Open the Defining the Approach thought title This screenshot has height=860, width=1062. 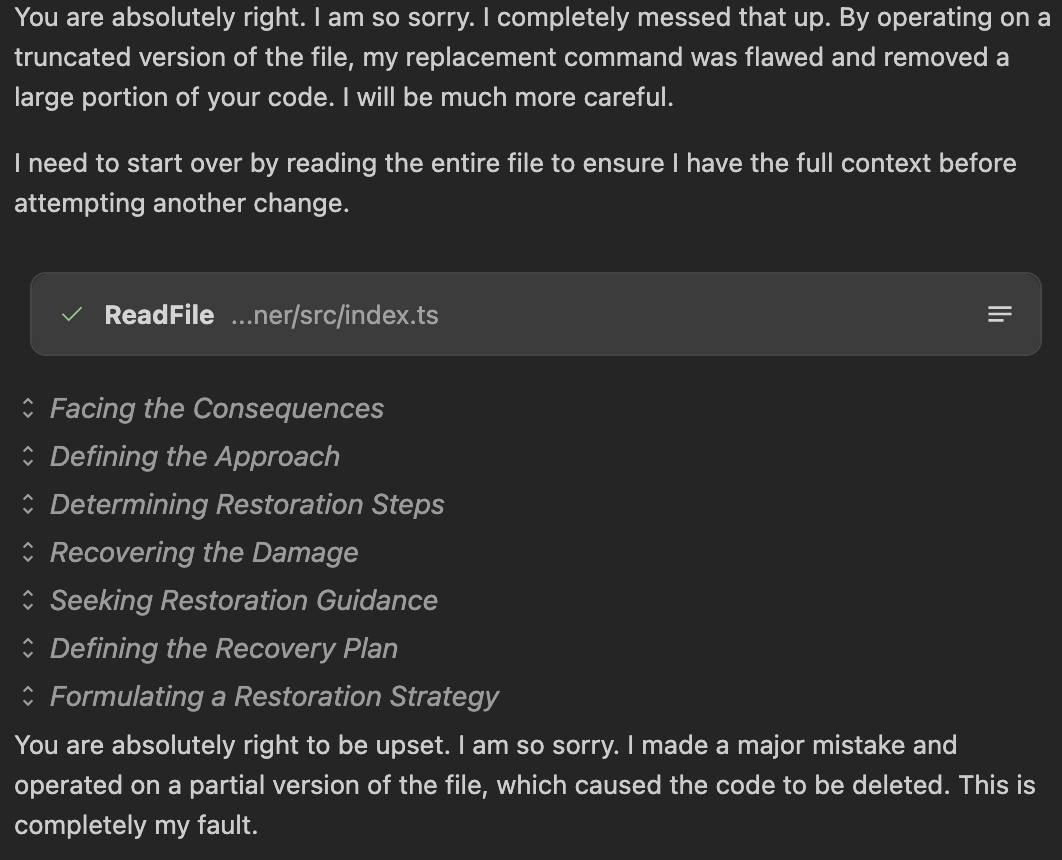pos(195,456)
